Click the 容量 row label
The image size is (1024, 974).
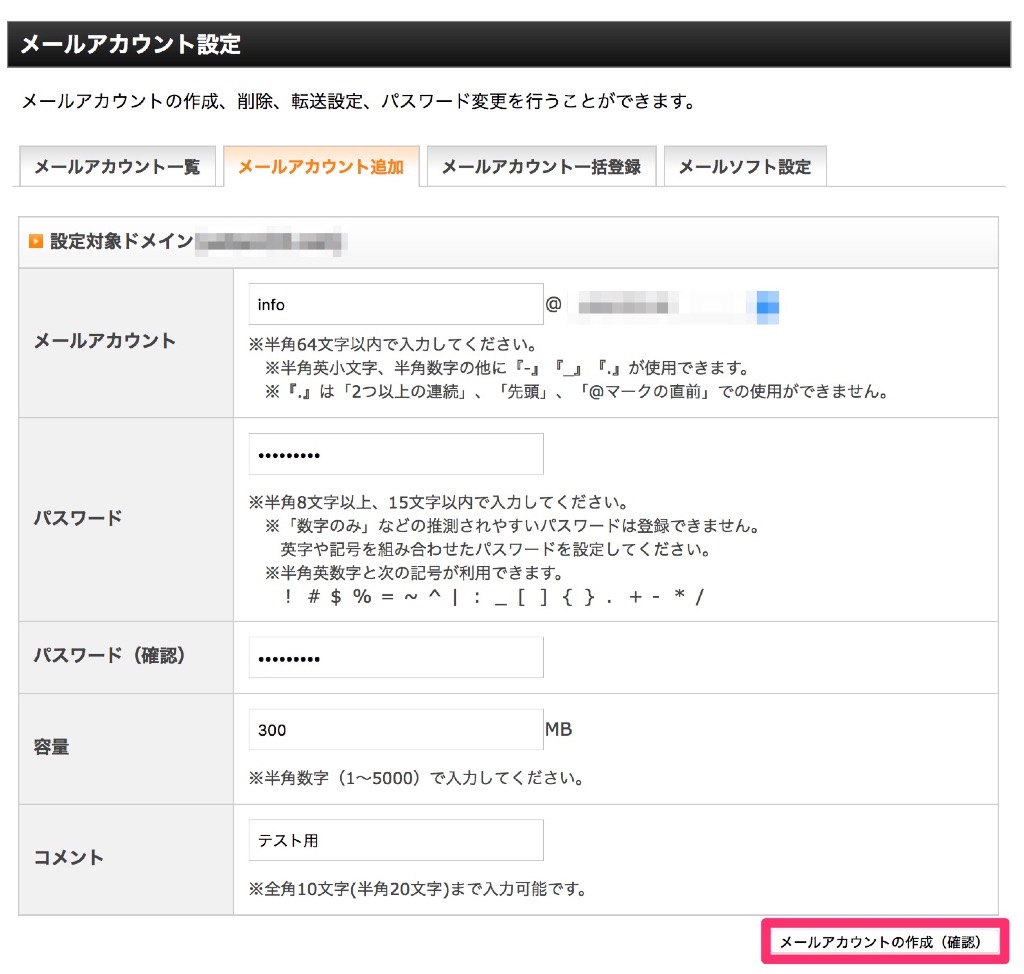(x=54, y=746)
